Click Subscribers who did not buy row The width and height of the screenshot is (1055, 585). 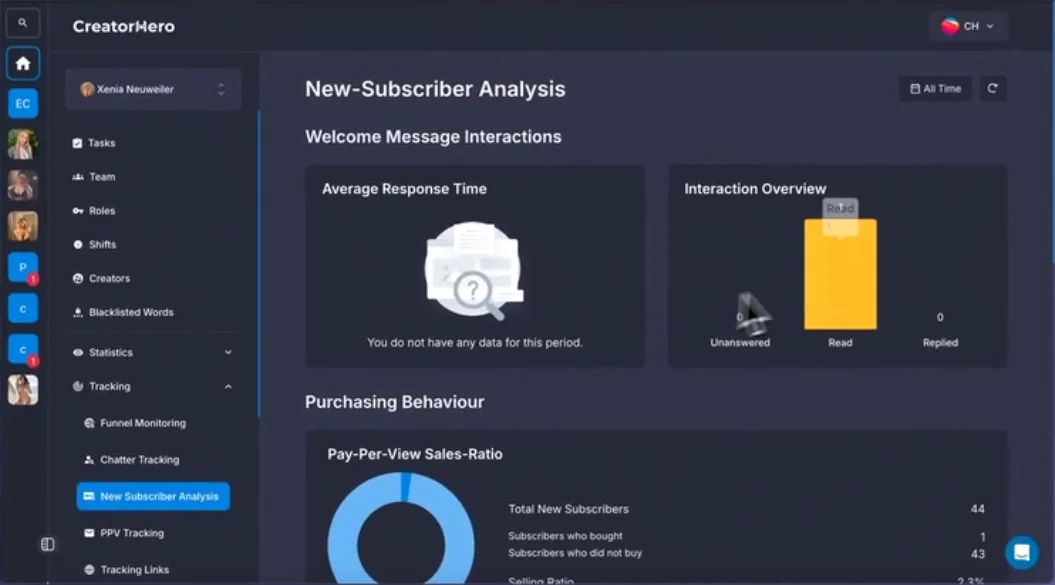pyautogui.click(x=747, y=553)
